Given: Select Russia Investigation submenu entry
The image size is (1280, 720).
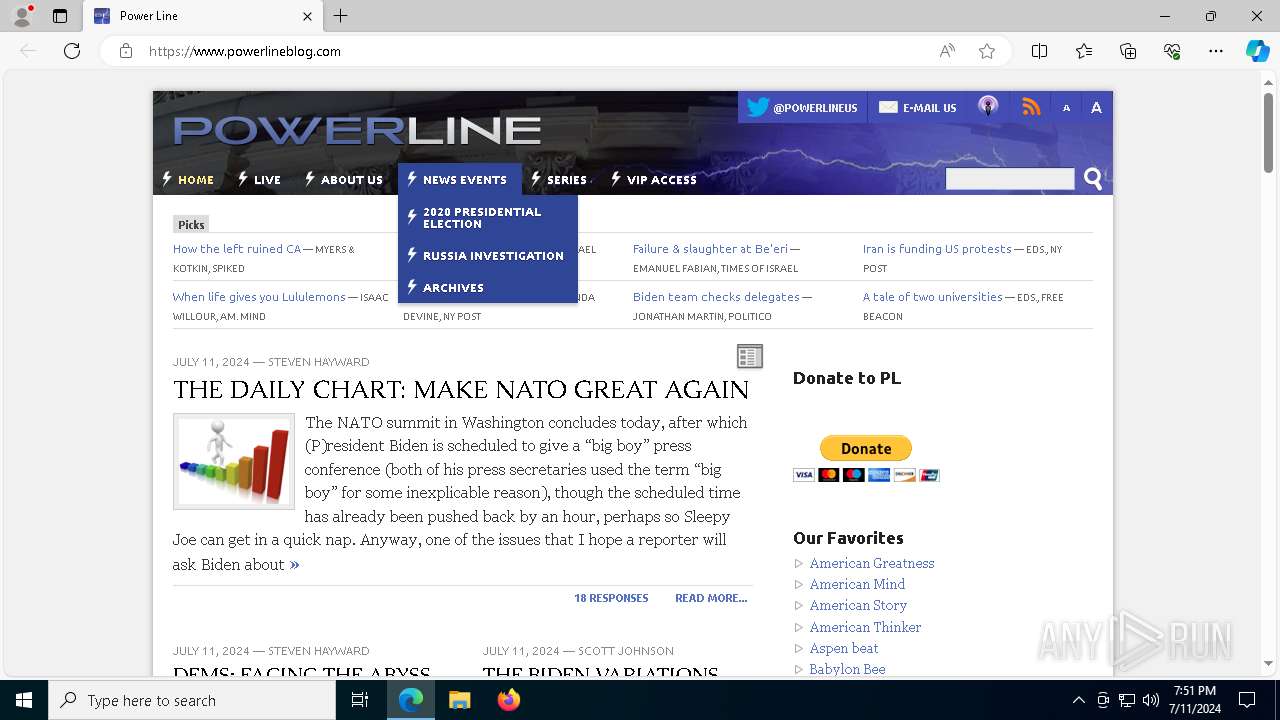Looking at the screenshot, I should click(487, 256).
